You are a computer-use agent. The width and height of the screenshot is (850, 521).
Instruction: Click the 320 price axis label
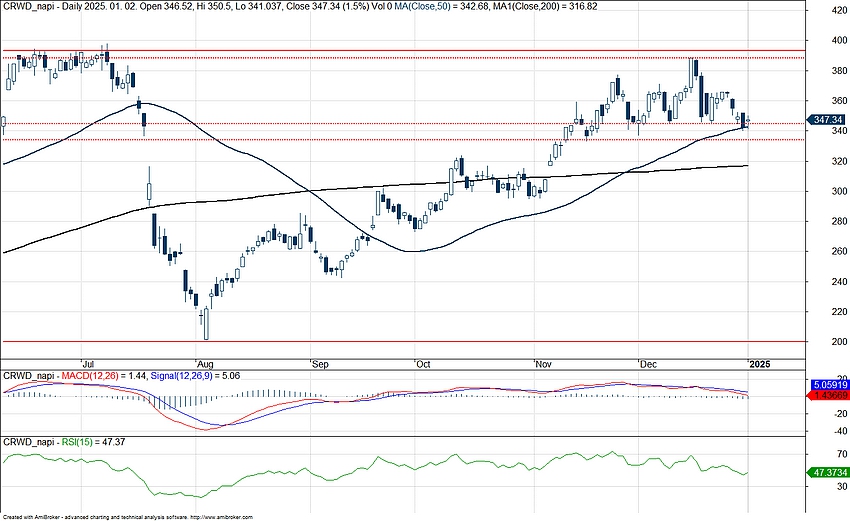[839, 161]
